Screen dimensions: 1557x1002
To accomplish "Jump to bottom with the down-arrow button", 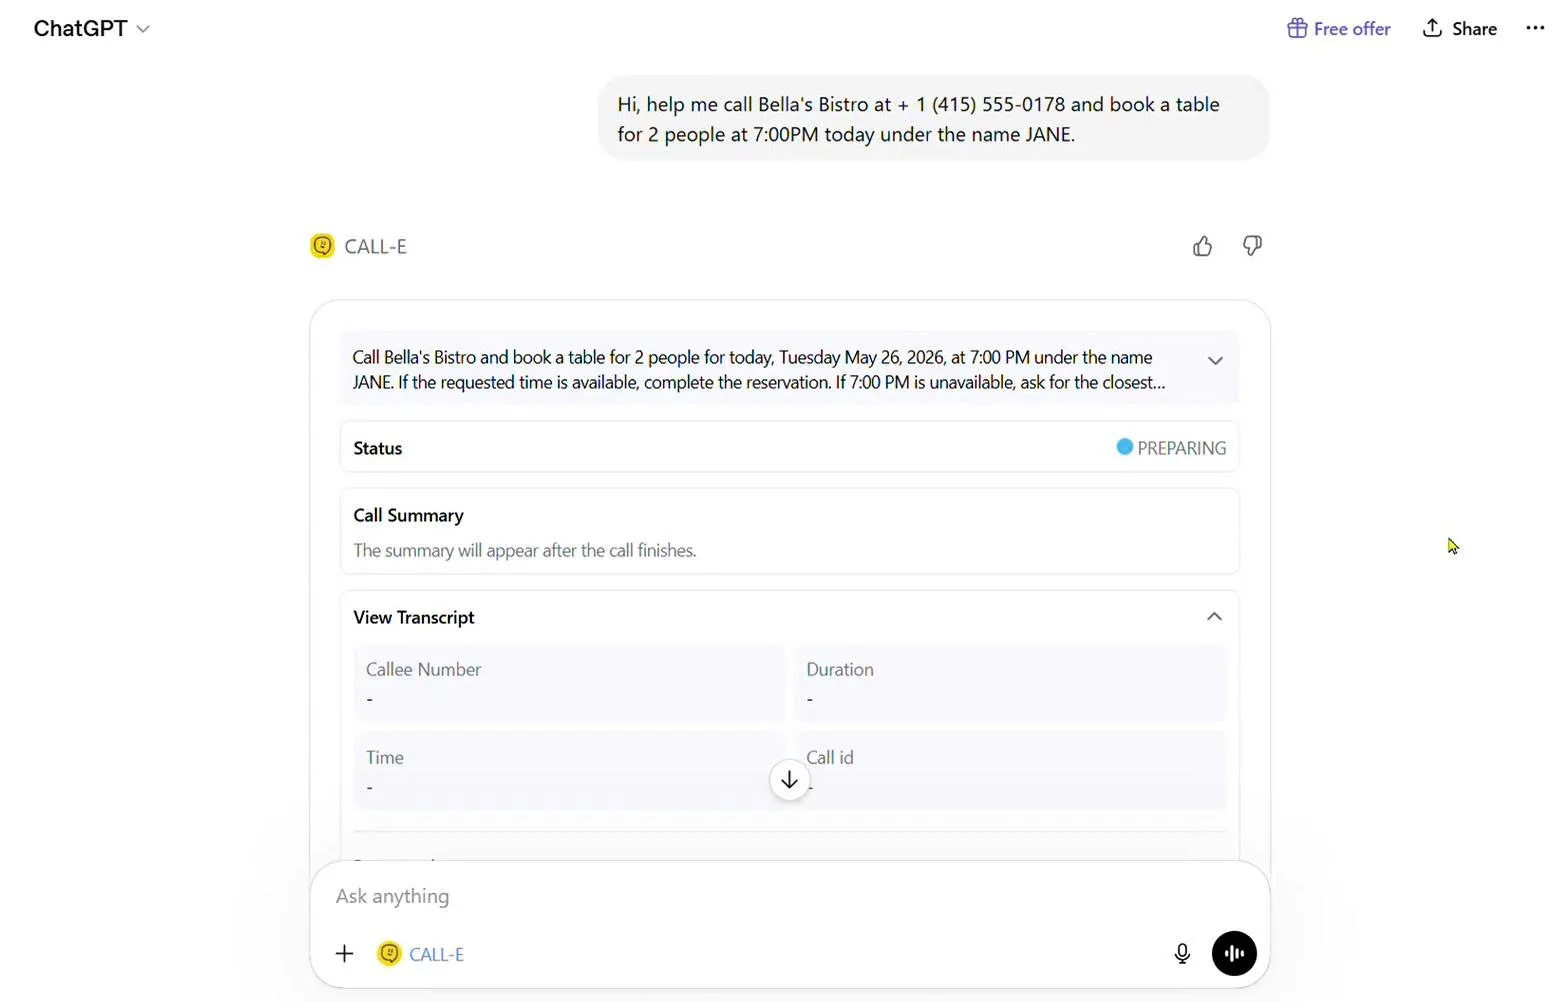I will pos(789,780).
